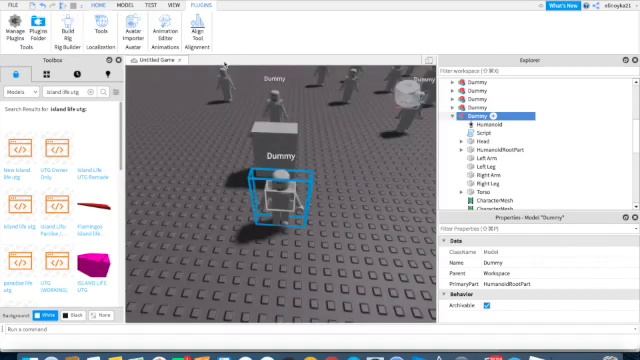This screenshot has height=360, width=640.
Task: Switch to Toolbox Inventory grid tab
Action: click(47, 74)
